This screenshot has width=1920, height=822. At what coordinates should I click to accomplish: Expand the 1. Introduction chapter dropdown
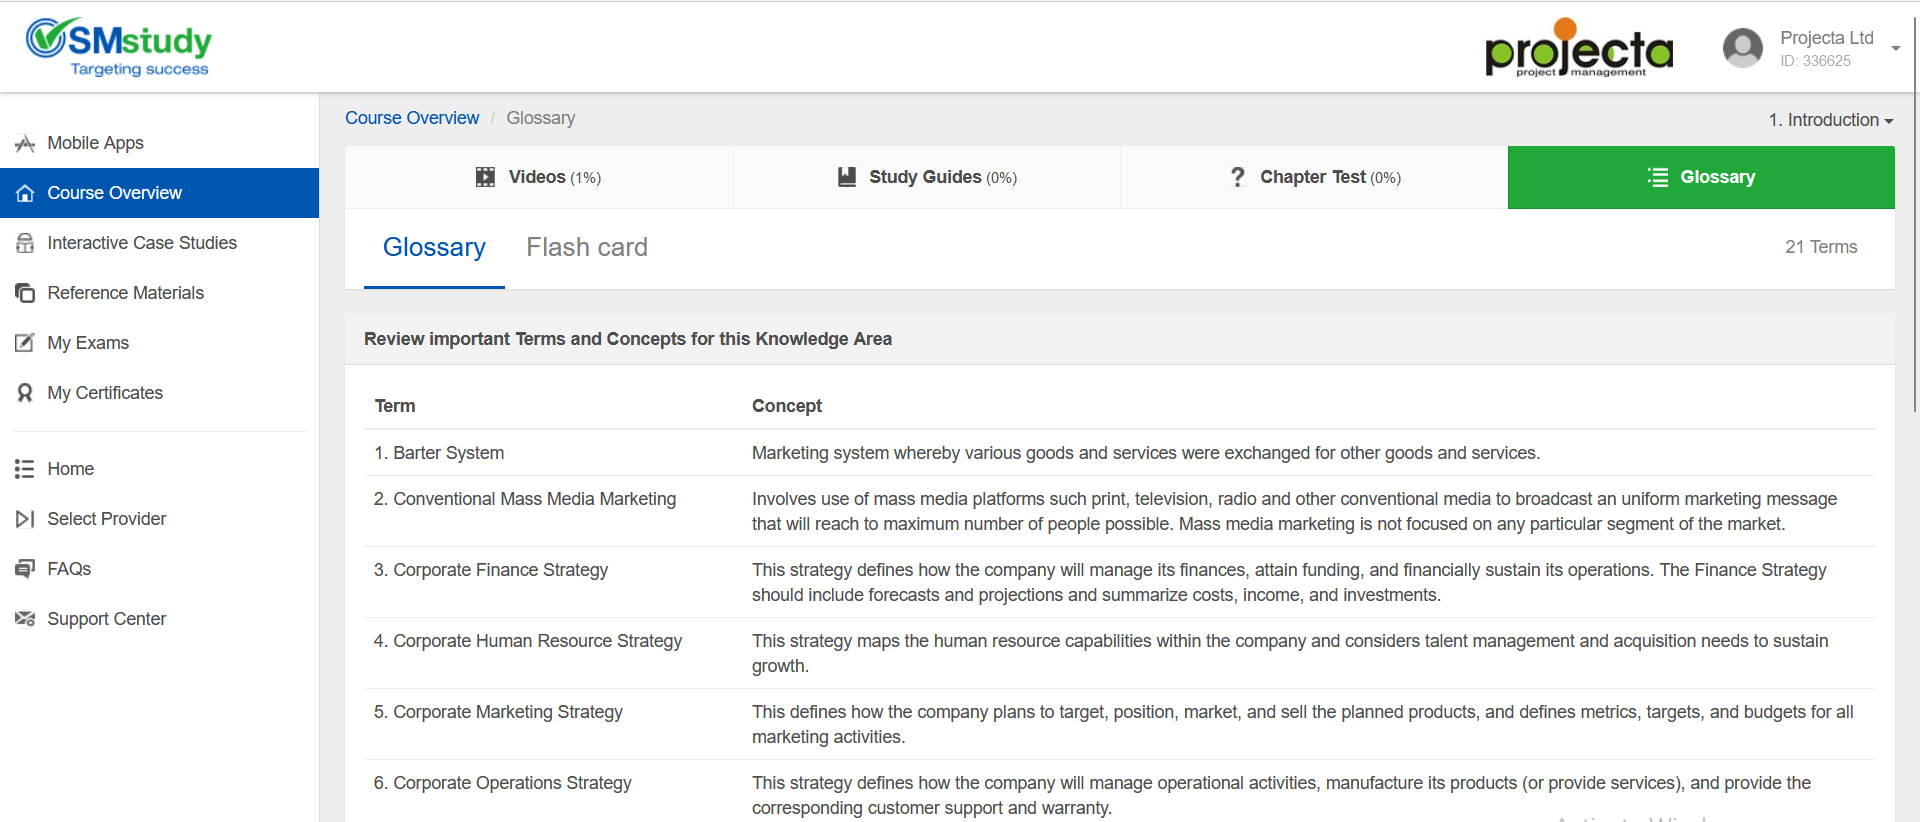click(x=1830, y=120)
